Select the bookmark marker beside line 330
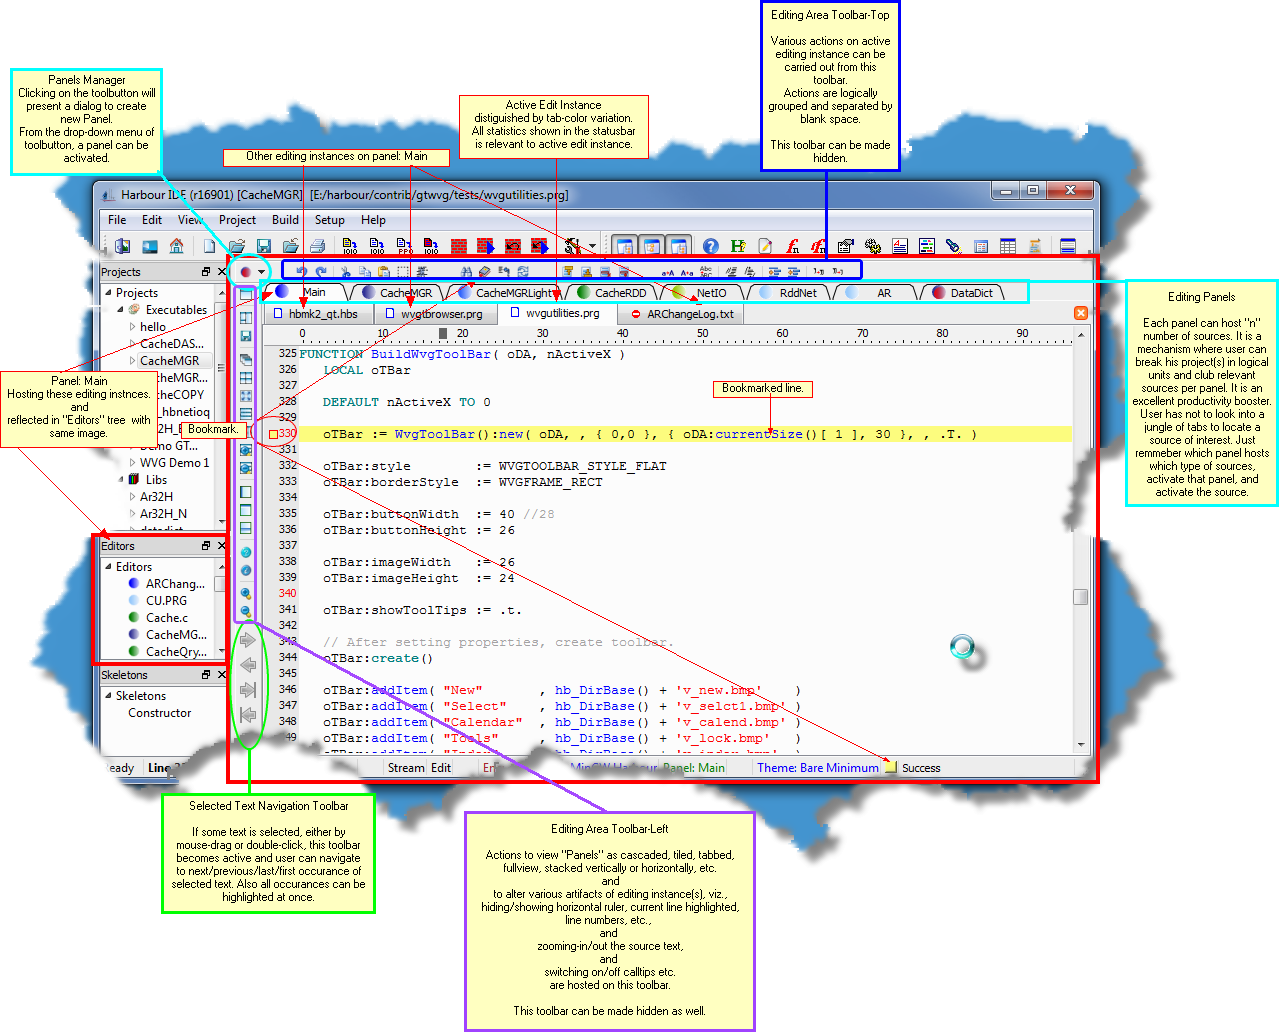1279x1032 pixels. pos(274,433)
